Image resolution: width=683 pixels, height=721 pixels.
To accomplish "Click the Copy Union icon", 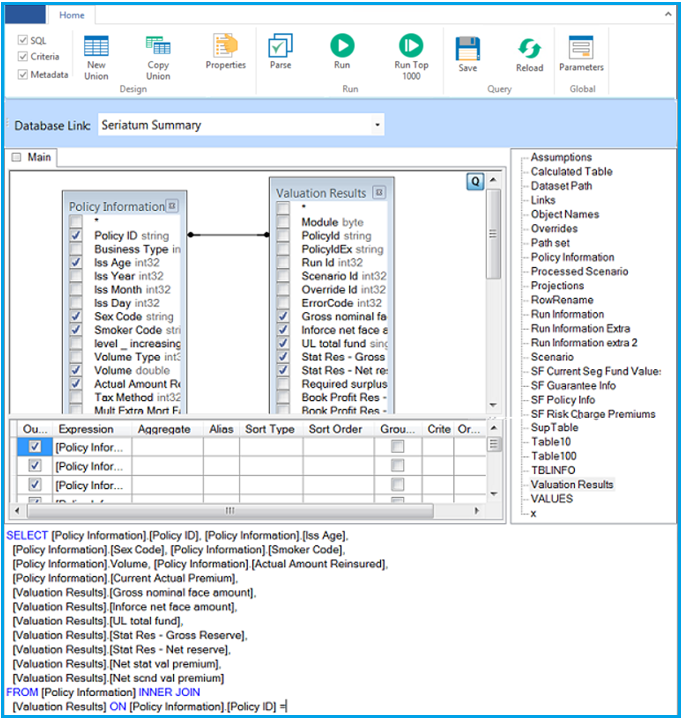I will coord(158,46).
